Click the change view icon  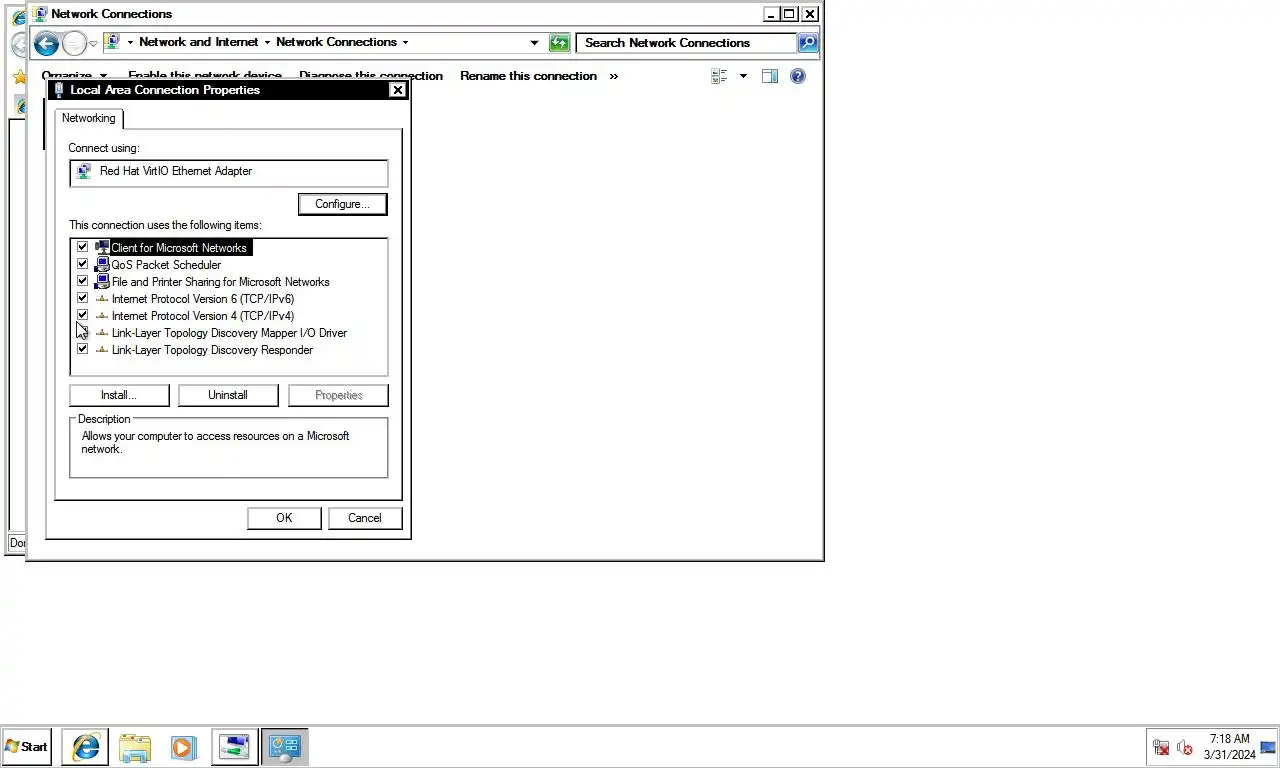point(719,76)
